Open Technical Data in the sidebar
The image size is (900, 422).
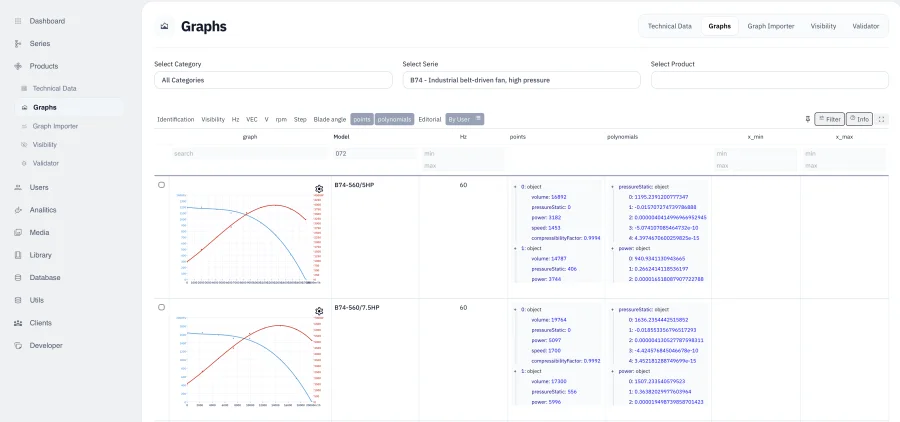pos(55,88)
